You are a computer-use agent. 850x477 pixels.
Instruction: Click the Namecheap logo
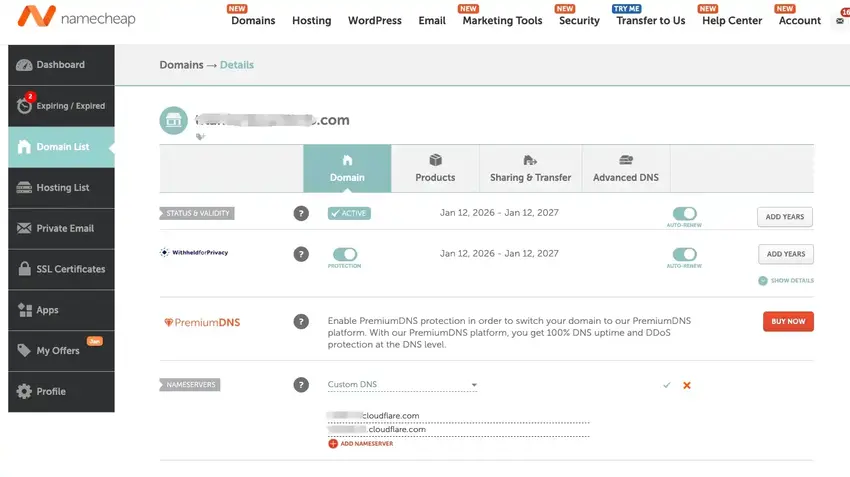(x=76, y=17)
